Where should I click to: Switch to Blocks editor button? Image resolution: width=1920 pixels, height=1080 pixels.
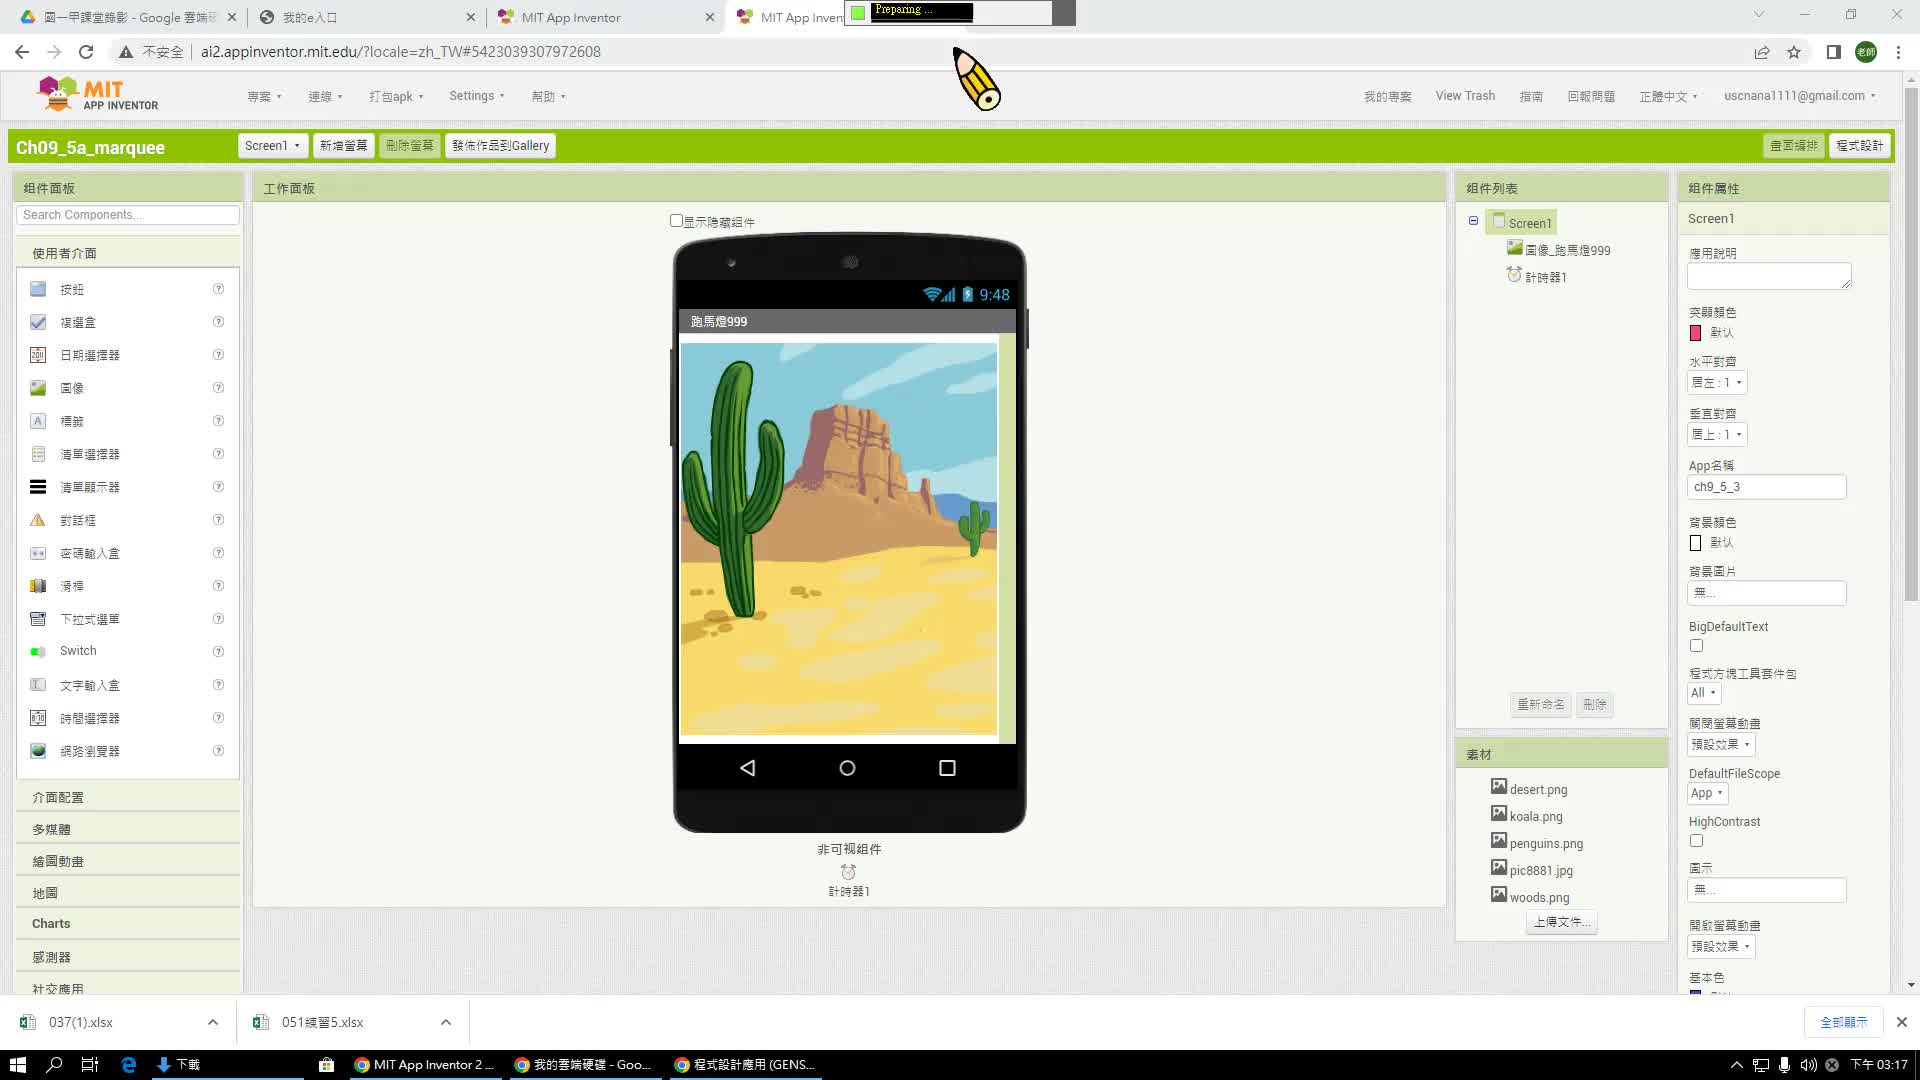click(x=1859, y=146)
